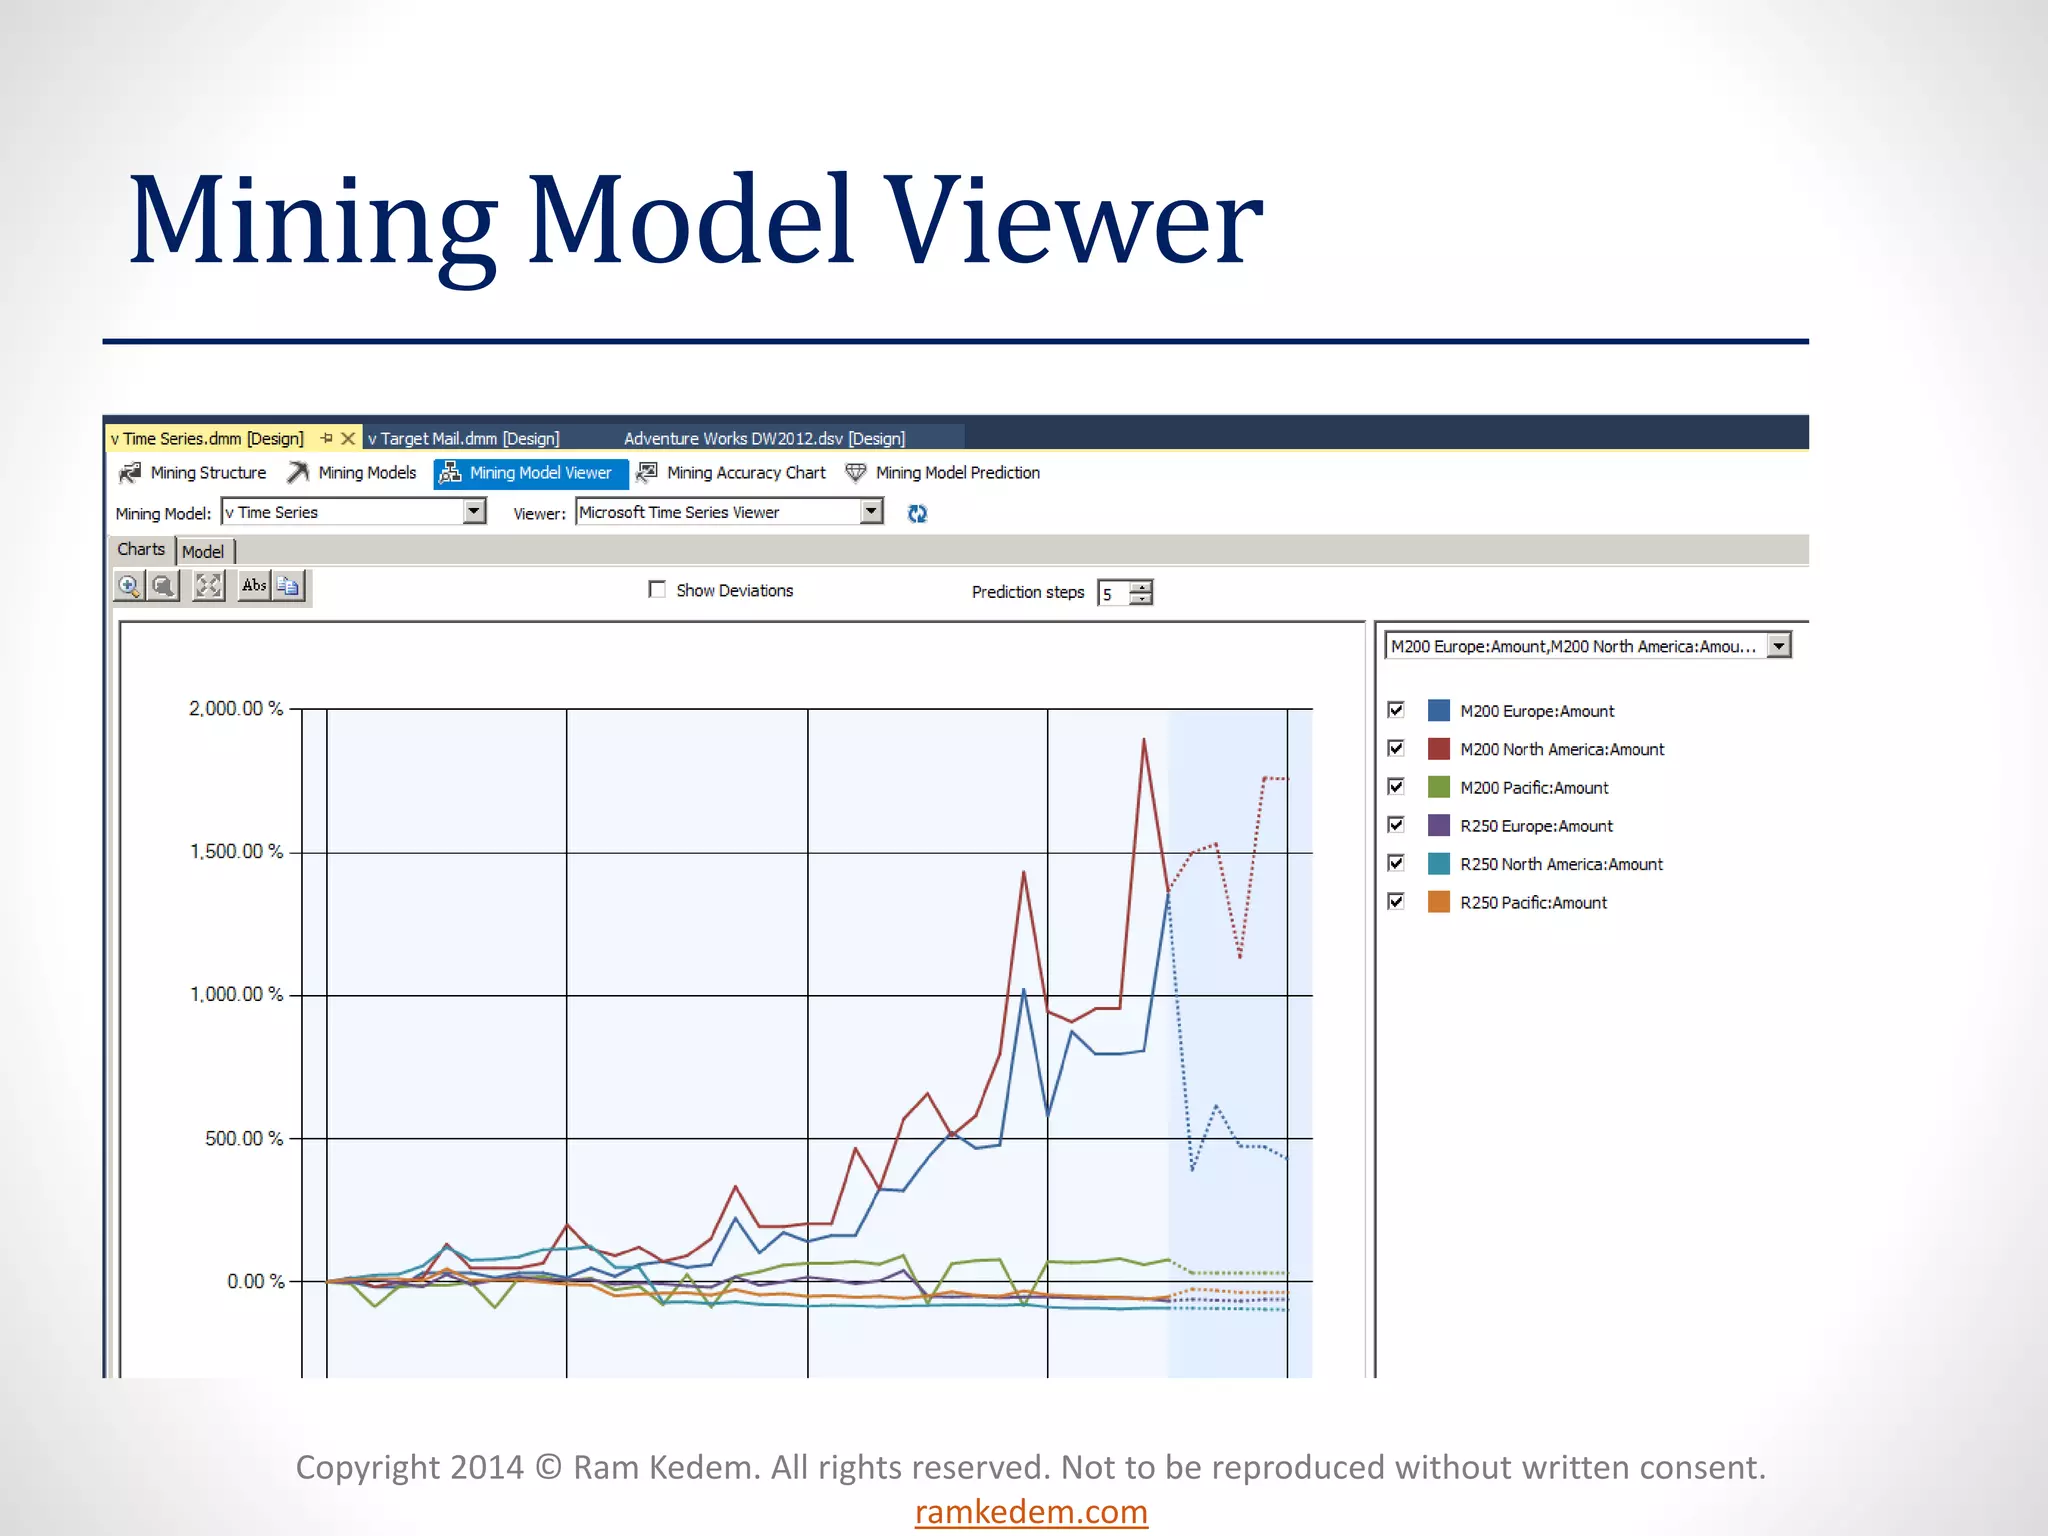The width and height of the screenshot is (2048, 1536).
Task: Switch to the Model tab
Action: pos(203,552)
